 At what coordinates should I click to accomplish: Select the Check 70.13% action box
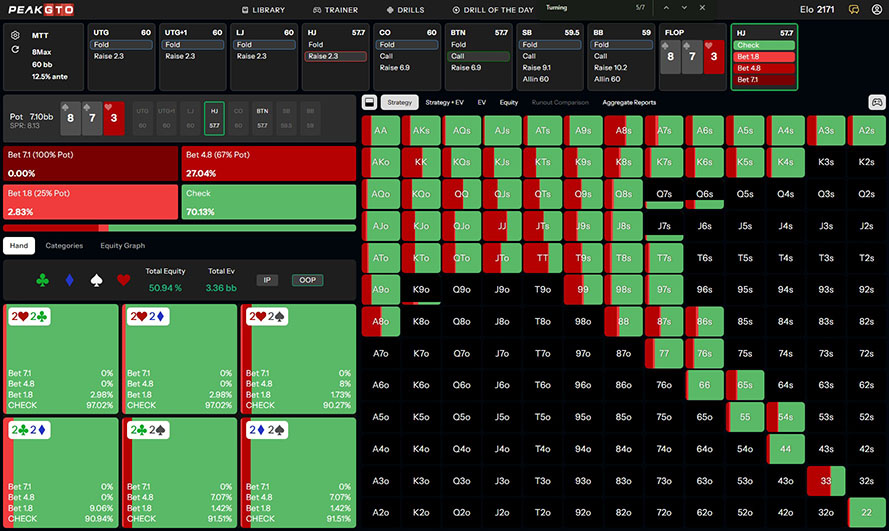tap(269, 201)
